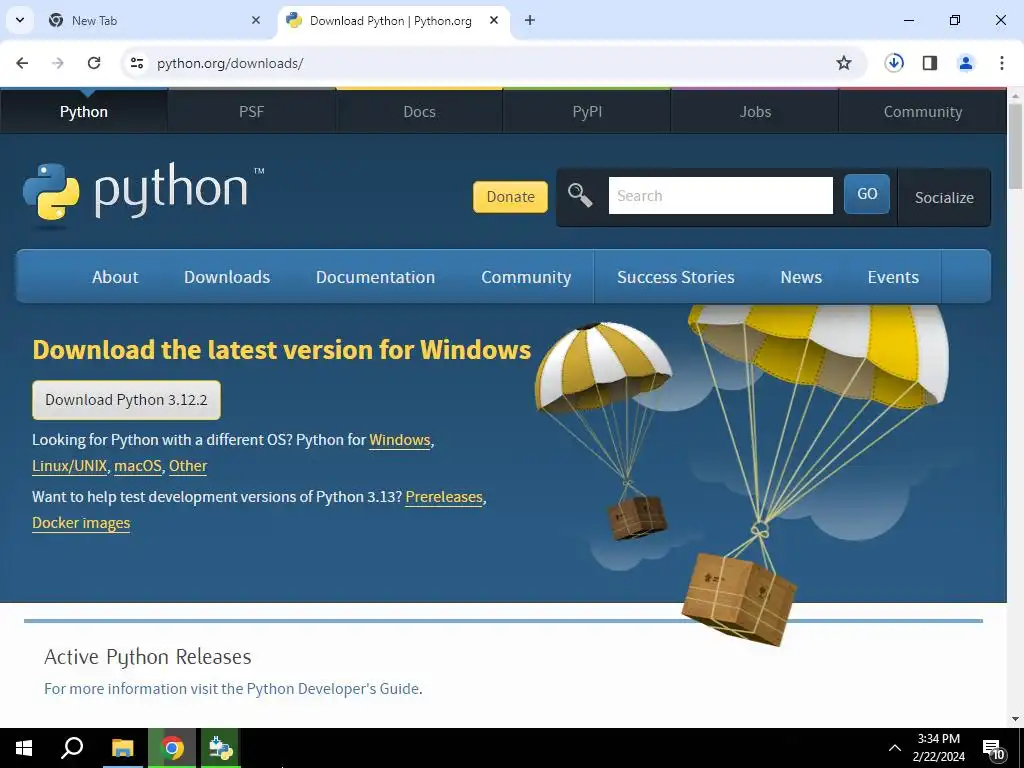1024x768 pixels.
Task: Open the Chrome profile avatar
Action: (x=966, y=63)
